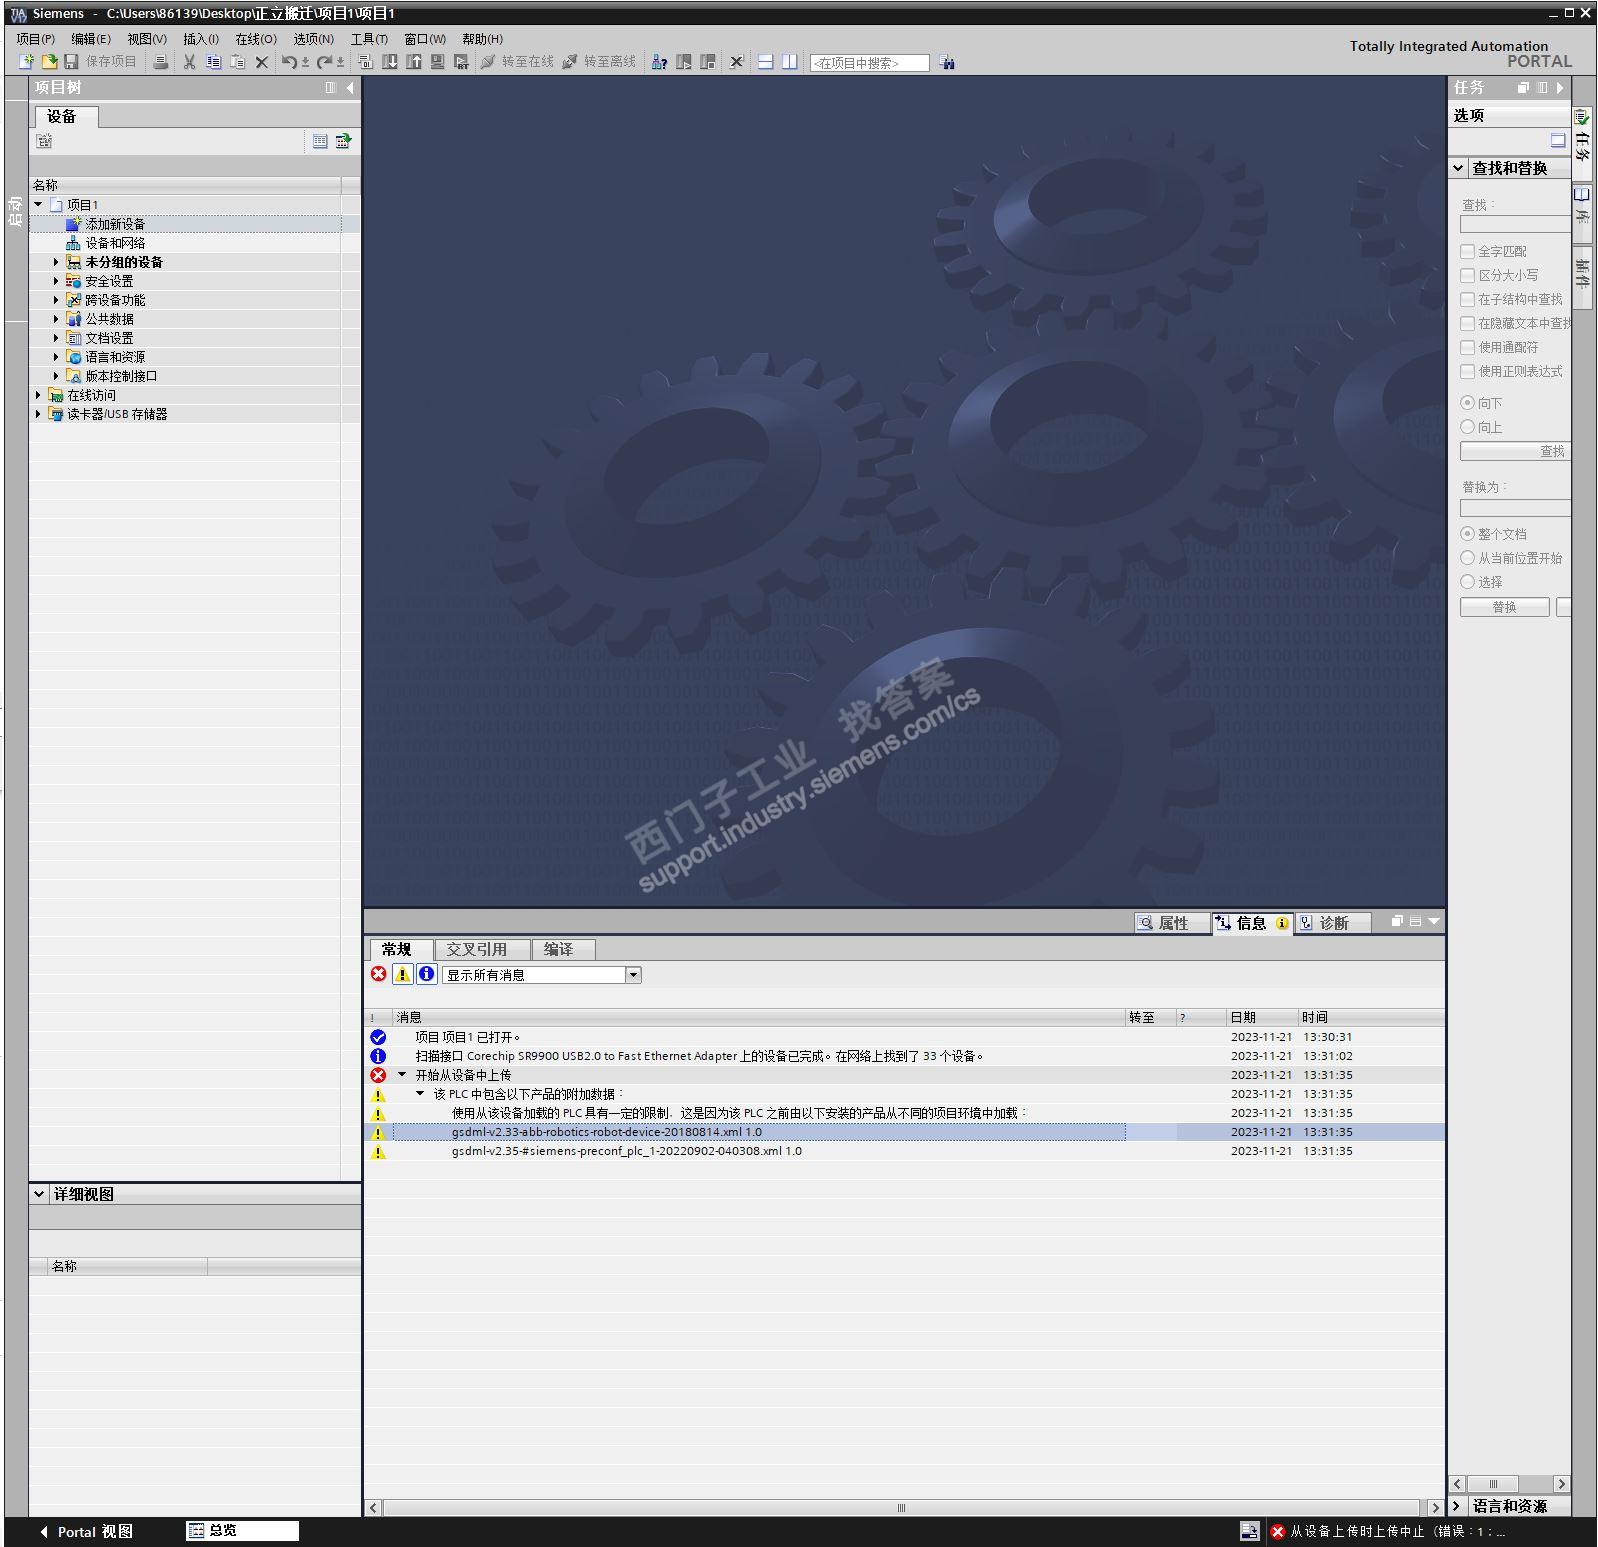Click the accessible devices icon
The image size is (1598, 1547).
659,62
